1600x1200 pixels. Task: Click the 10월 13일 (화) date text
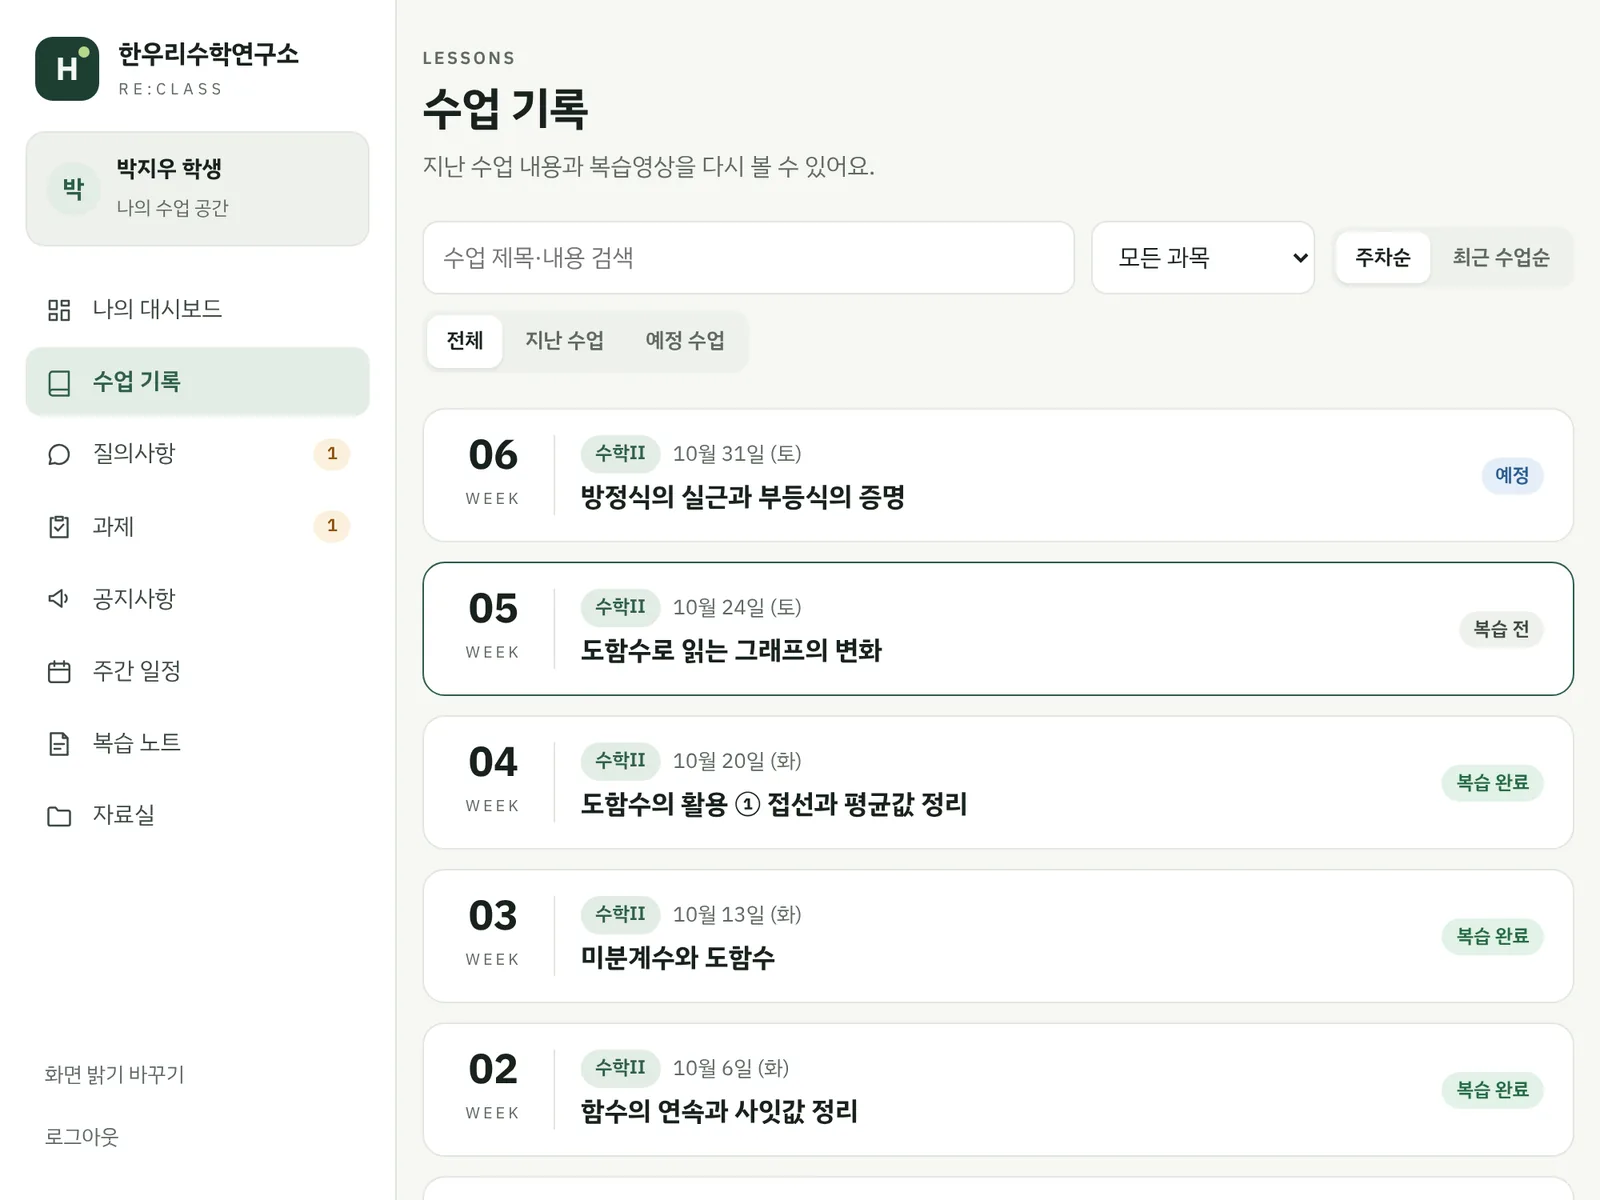click(x=737, y=914)
